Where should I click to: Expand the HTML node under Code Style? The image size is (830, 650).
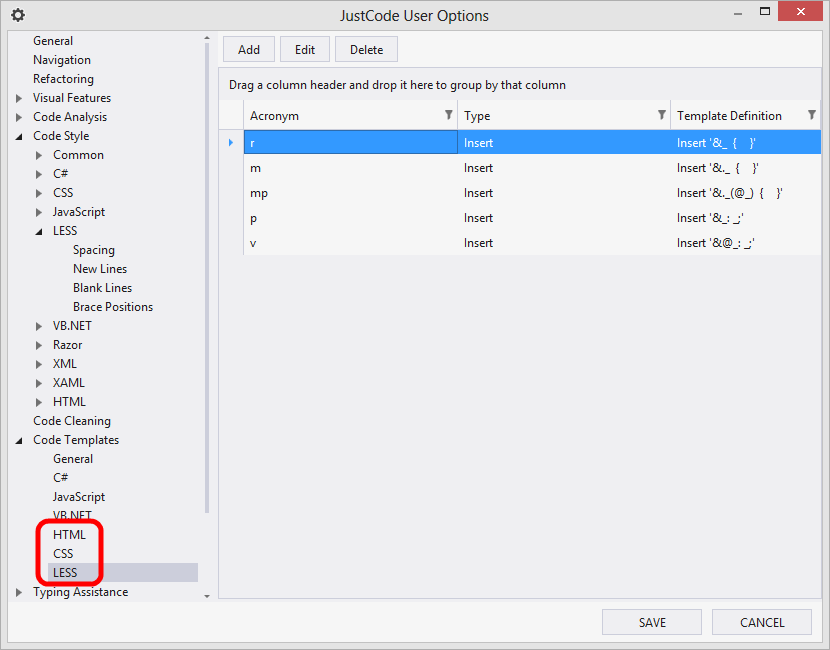pyautogui.click(x=39, y=403)
